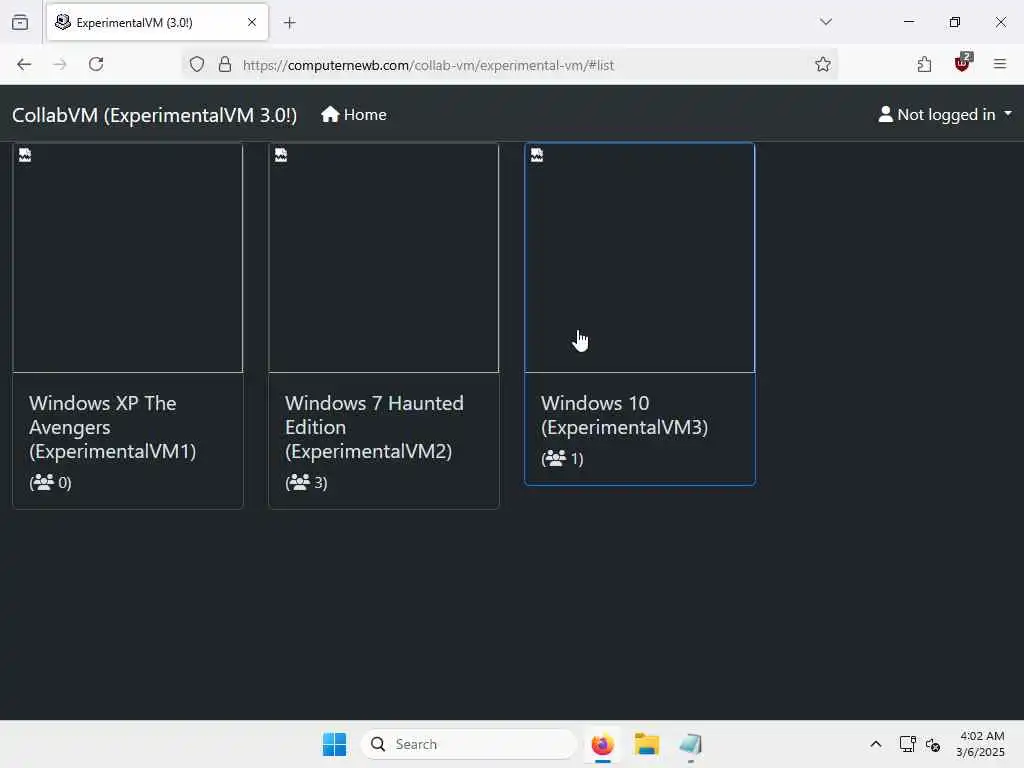Click the forward navigation arrow
1024x768 pixels.
pos(60,65)
